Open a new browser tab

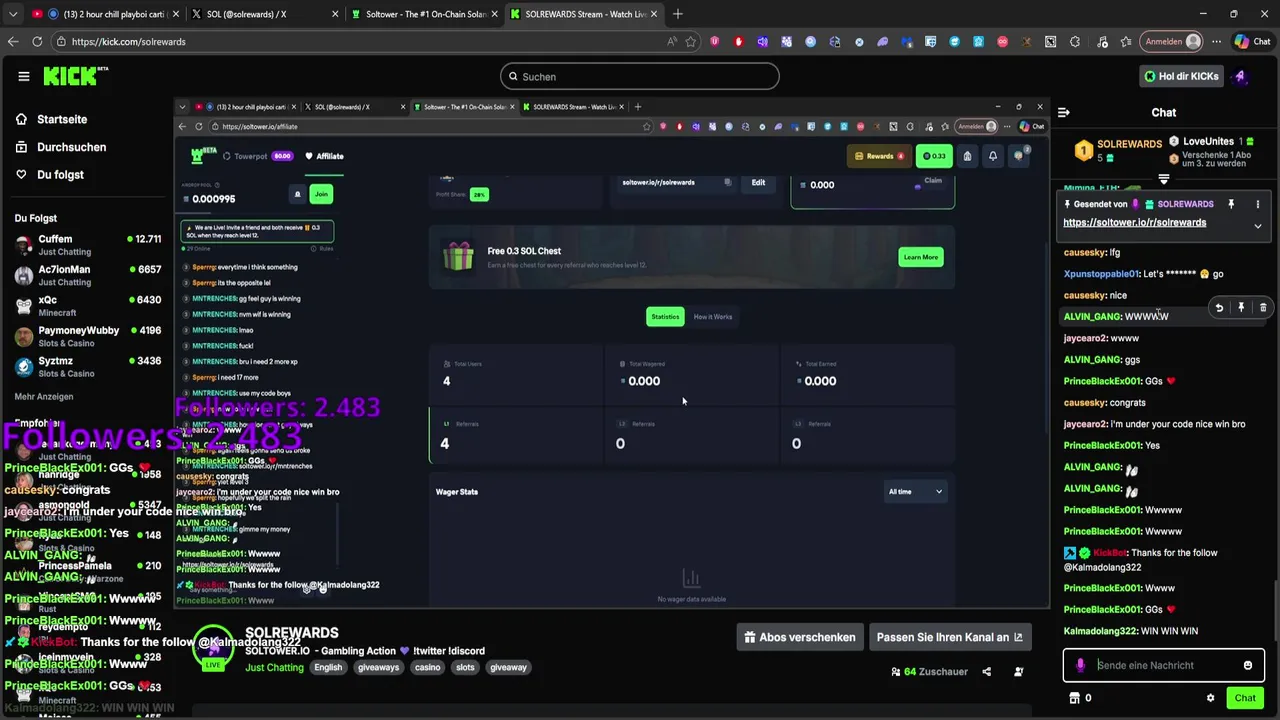(678, 14)
